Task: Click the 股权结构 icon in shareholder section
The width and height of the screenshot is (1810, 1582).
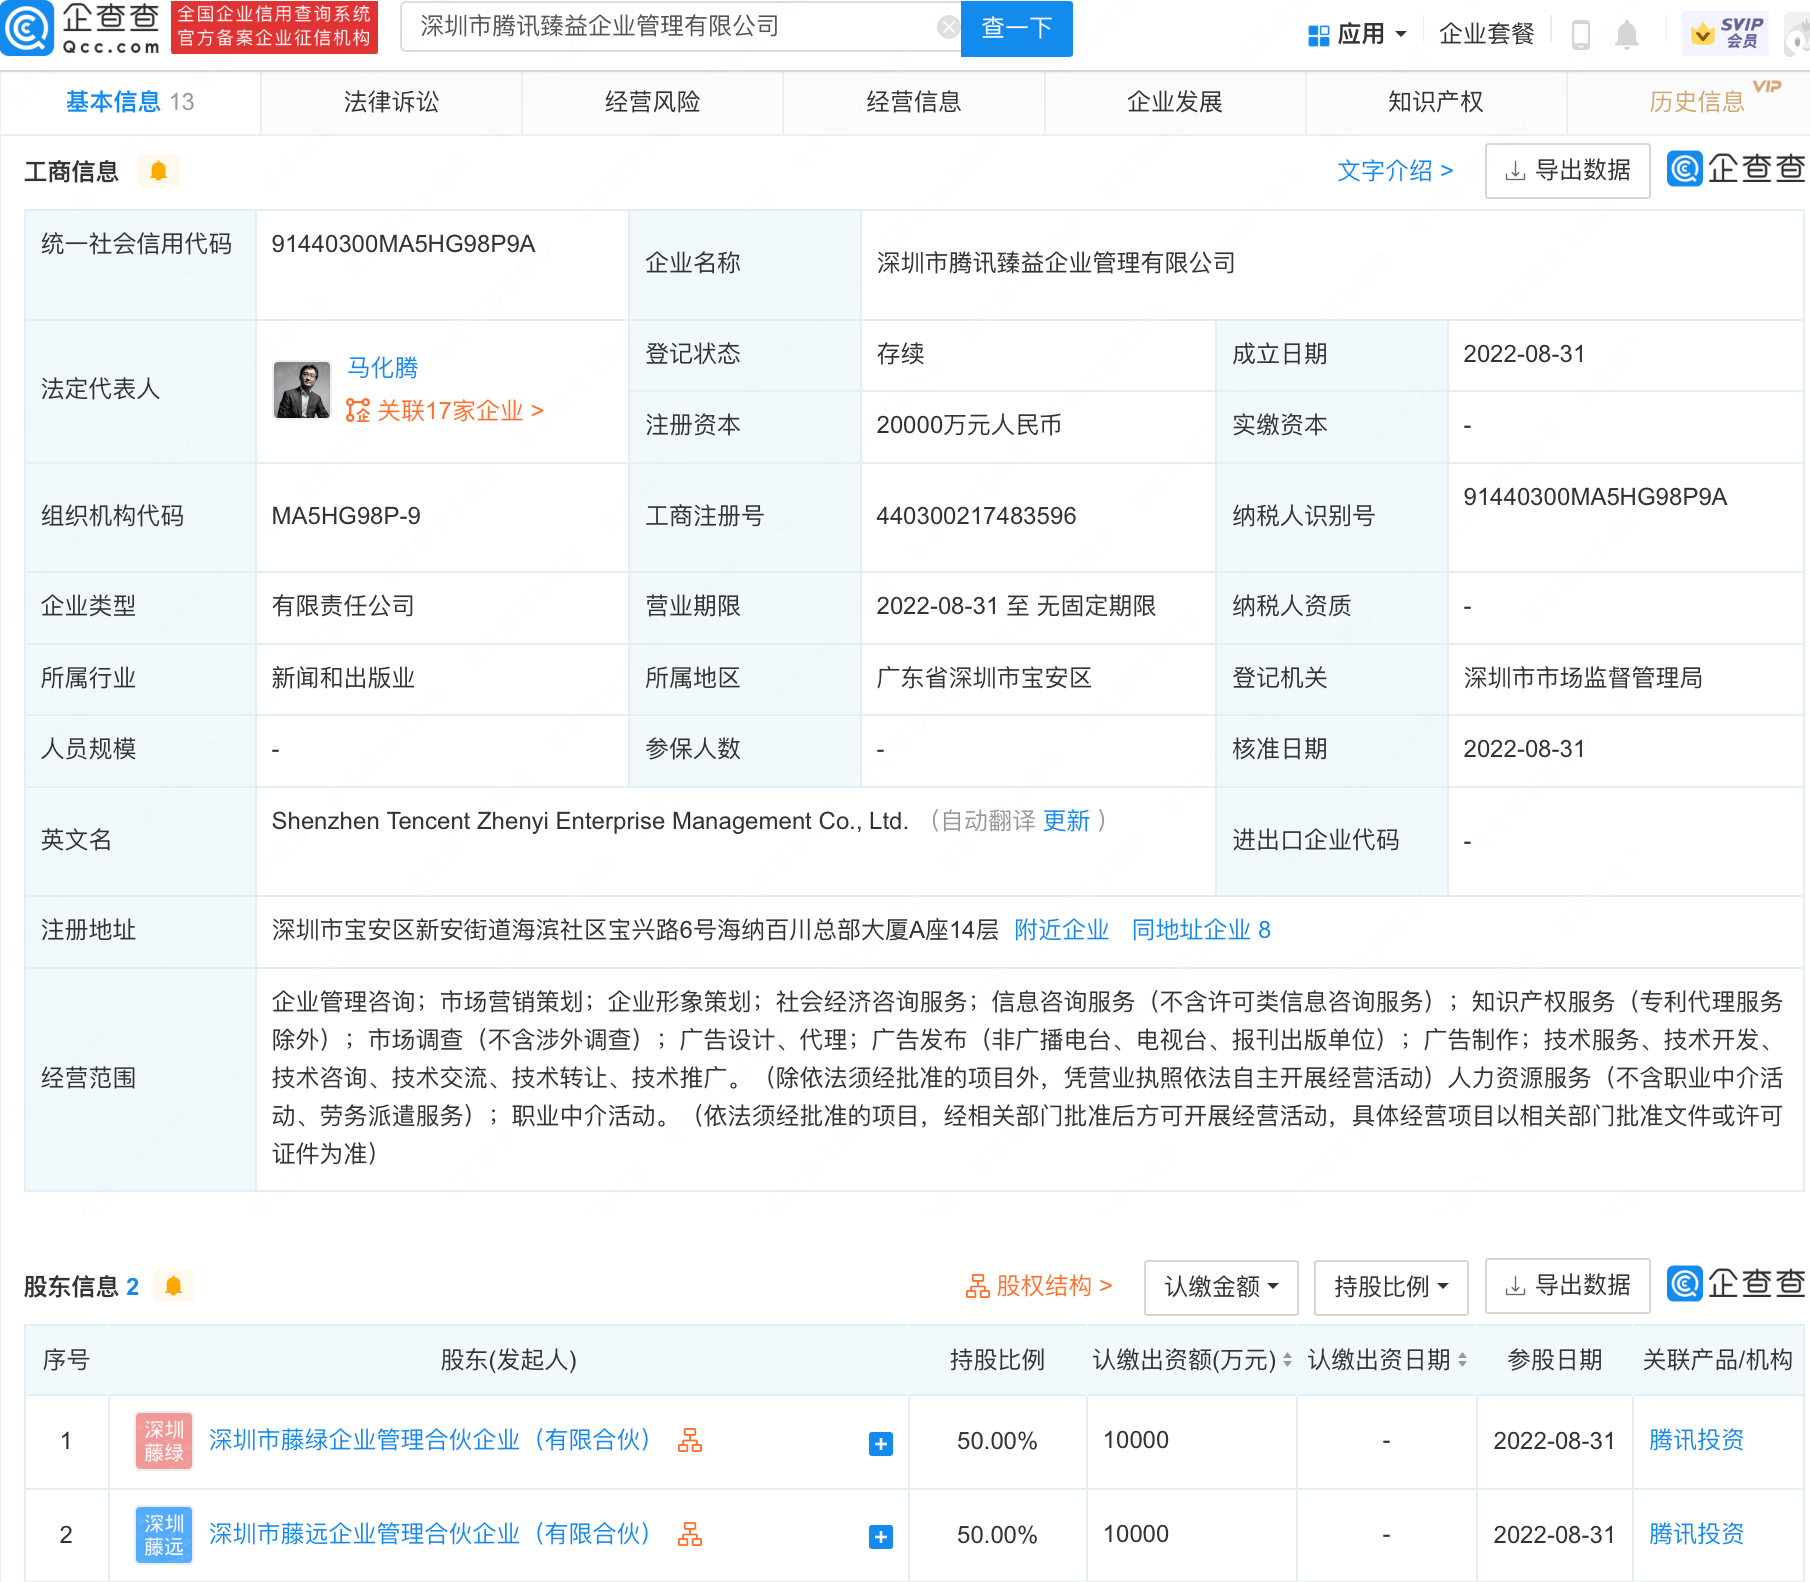Action: tap(978, 1287)
